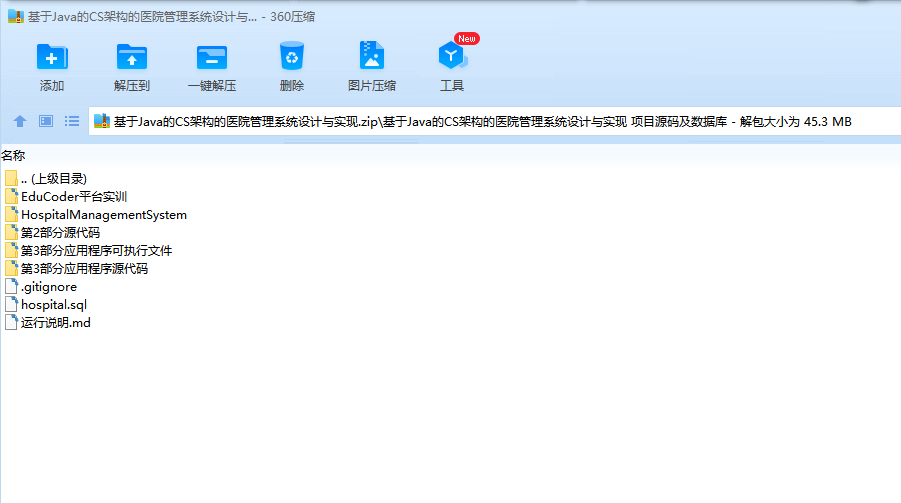Open the 图片压缩 image compression tool
The width and height of the screenshot is (901, 503).
[x=372, y=55]
